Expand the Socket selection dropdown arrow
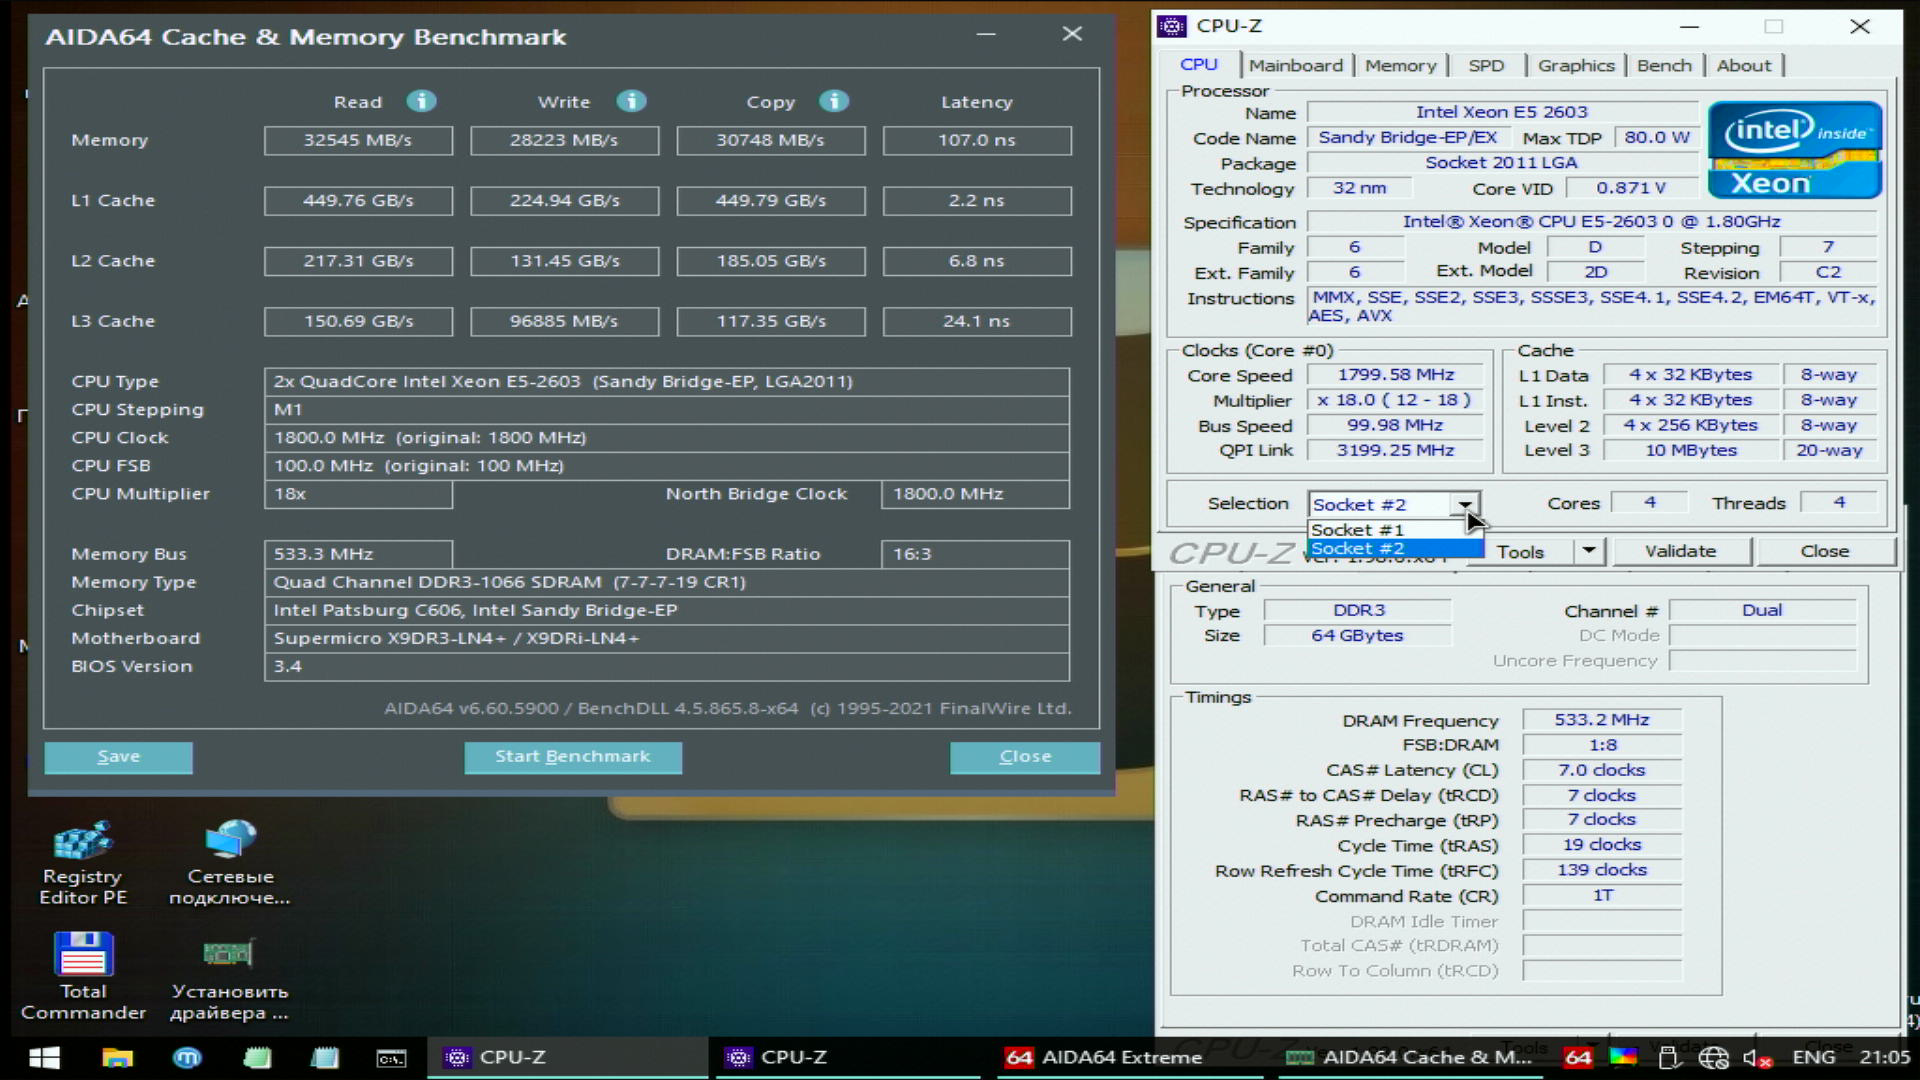1920x1080 pixels. [x=1464, y=504]
